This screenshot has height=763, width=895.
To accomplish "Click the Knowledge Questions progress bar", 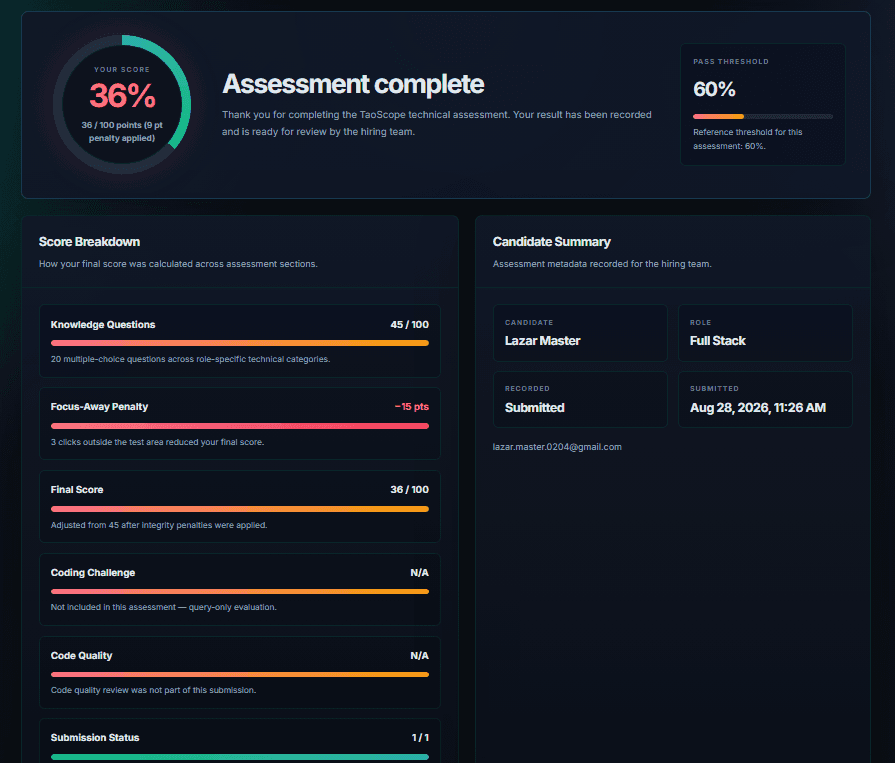I will point(240,343).
